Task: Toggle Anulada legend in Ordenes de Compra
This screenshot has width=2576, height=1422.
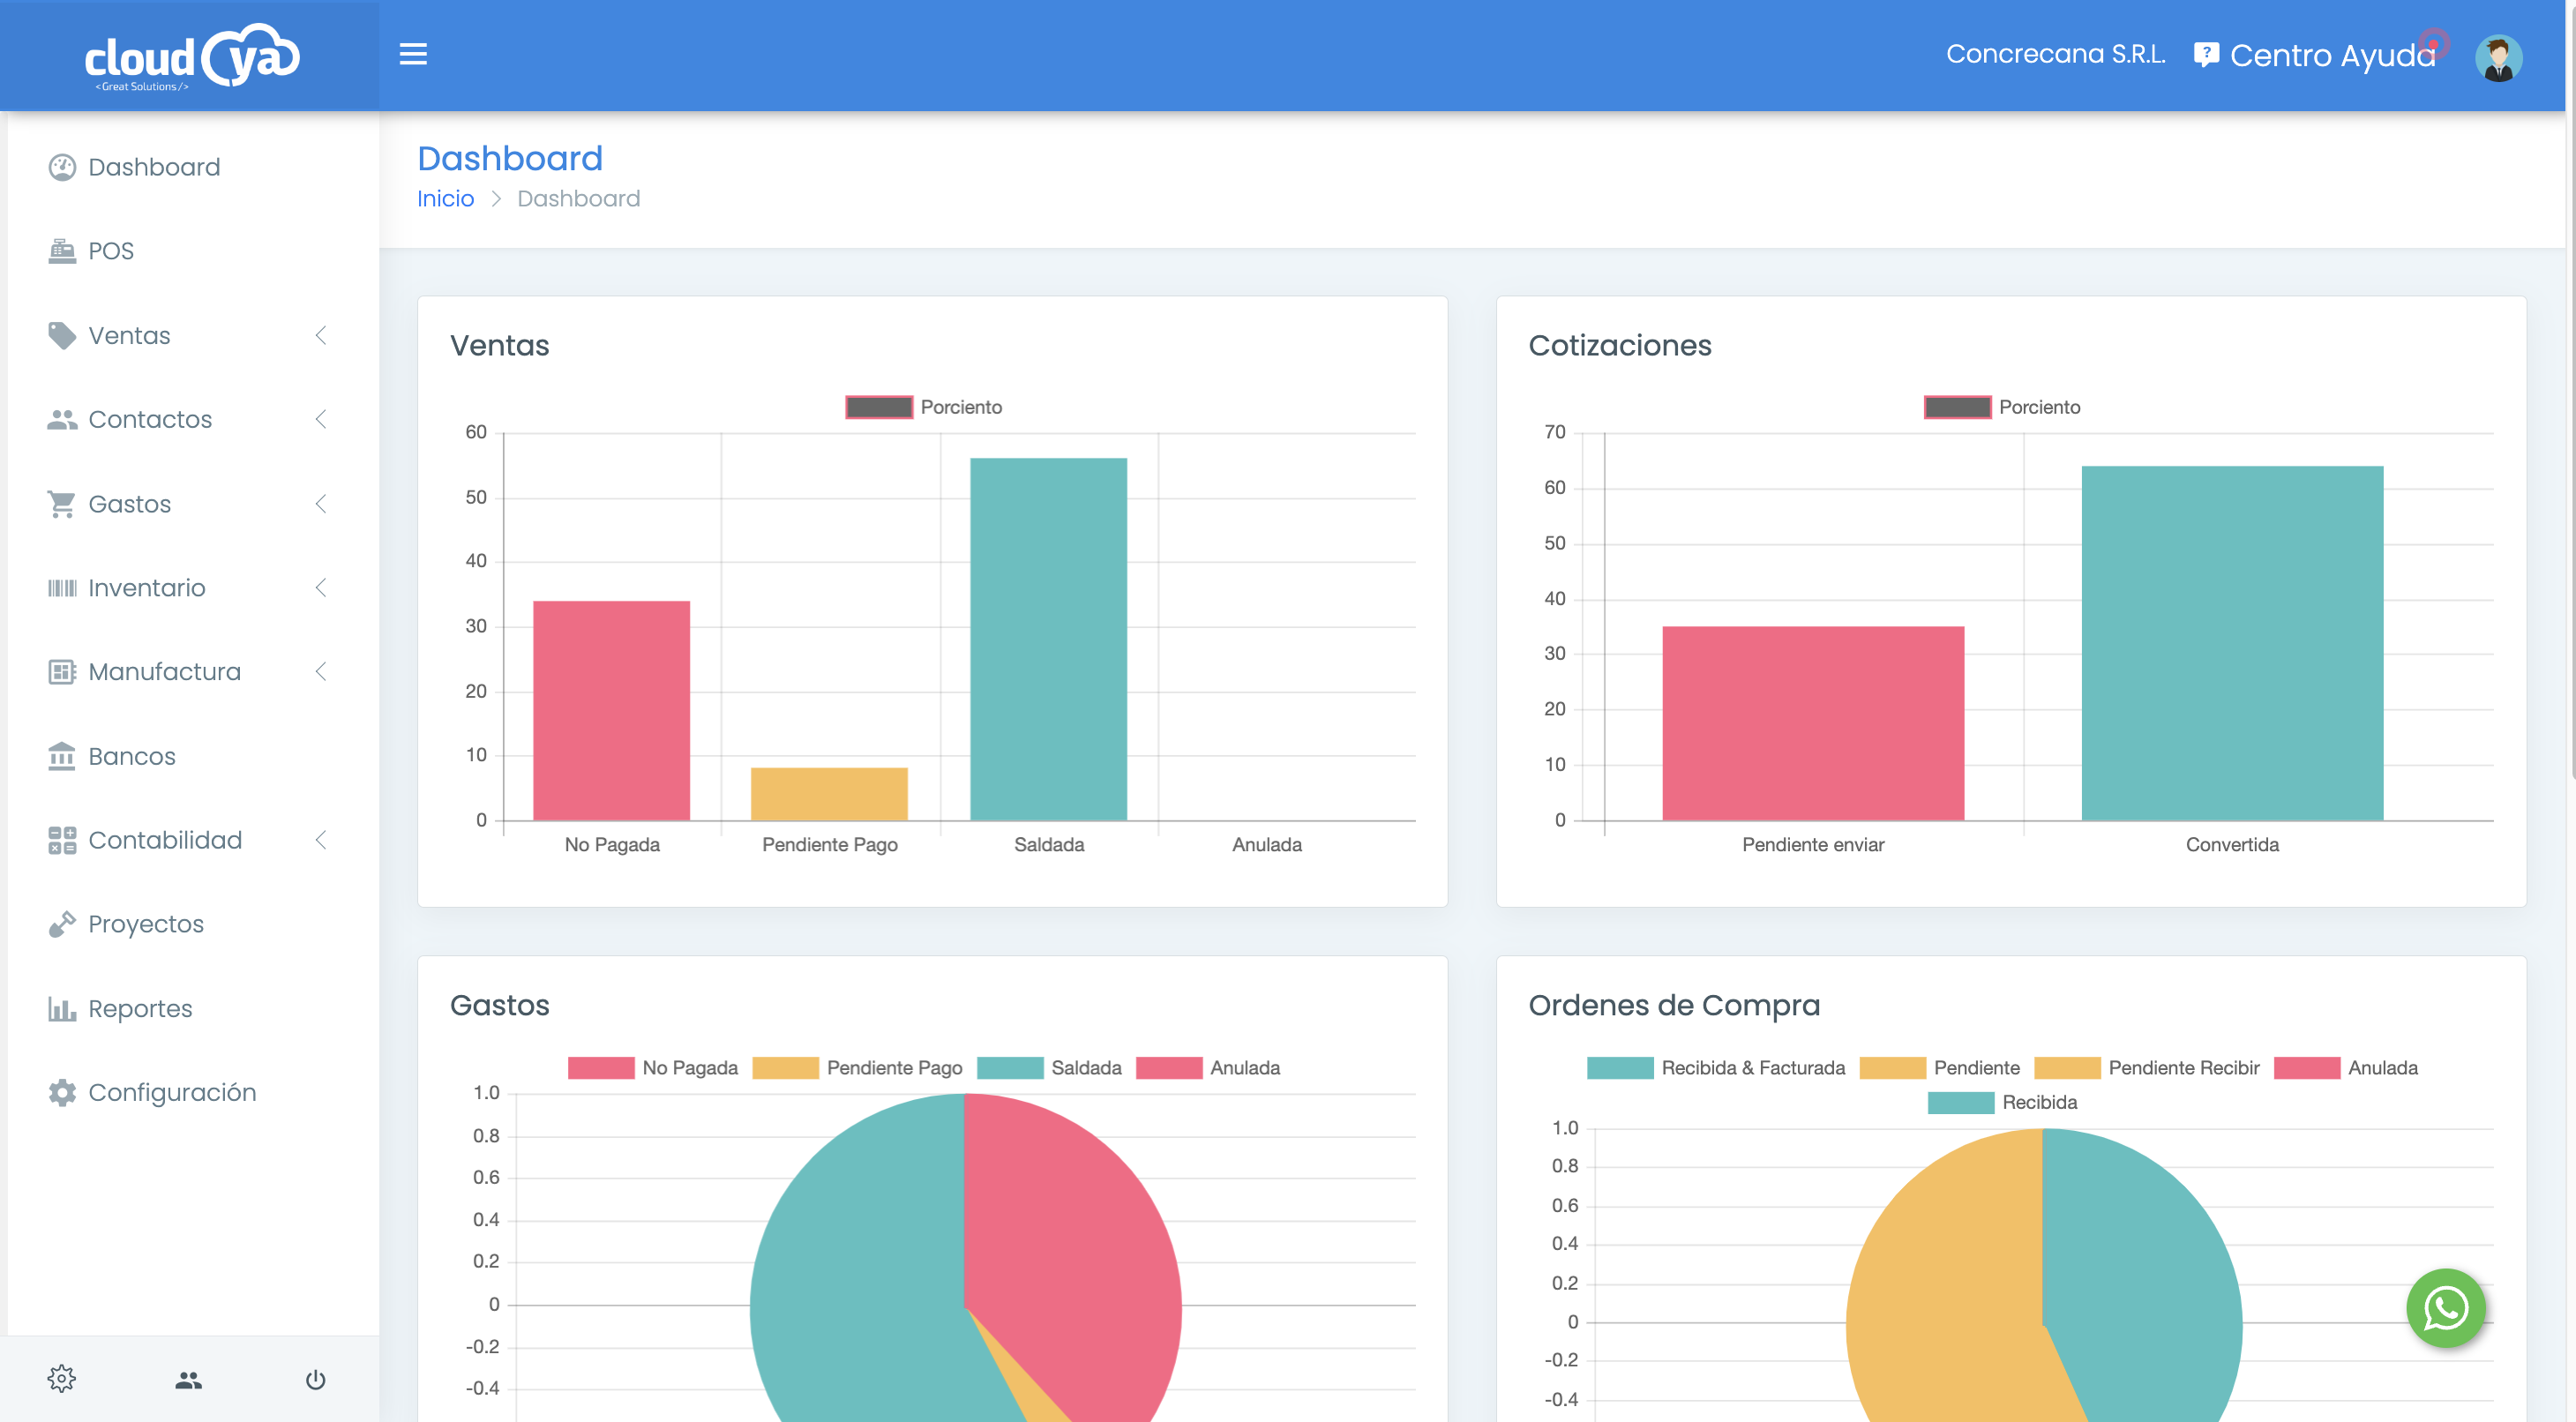Action: 2346,1068
